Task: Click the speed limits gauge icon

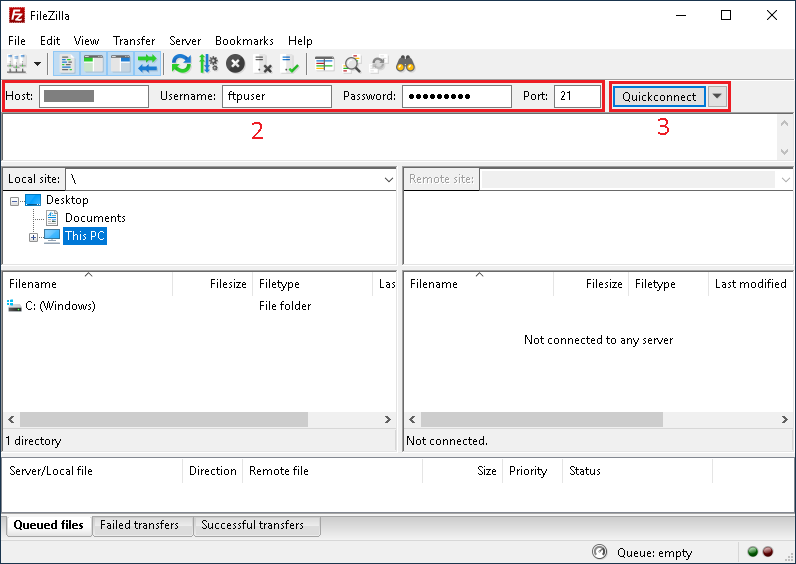Action: 599,552
